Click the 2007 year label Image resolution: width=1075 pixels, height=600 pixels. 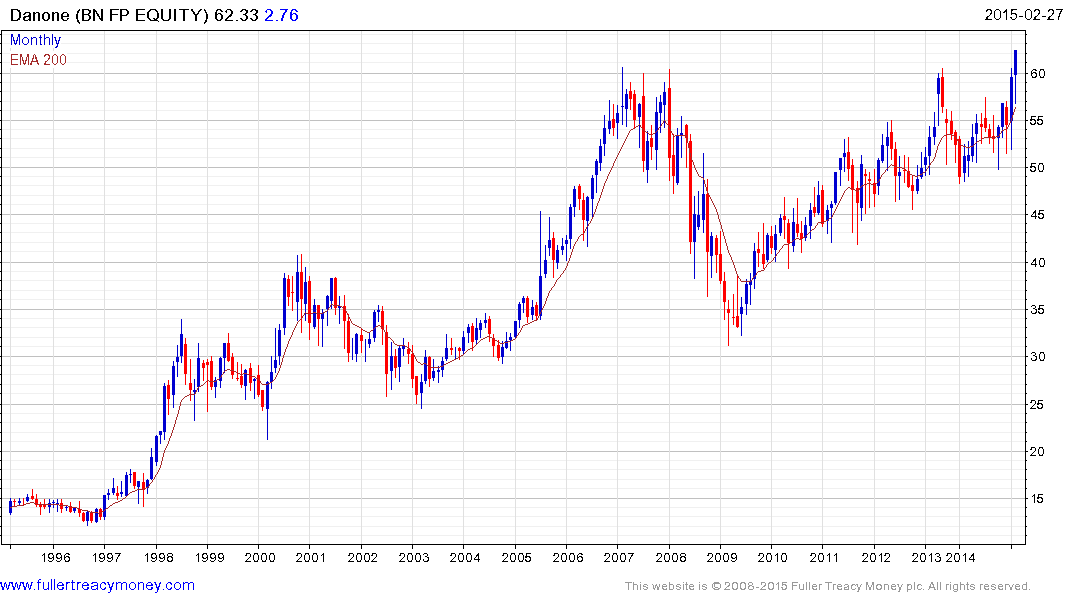[x=619, y=557]
